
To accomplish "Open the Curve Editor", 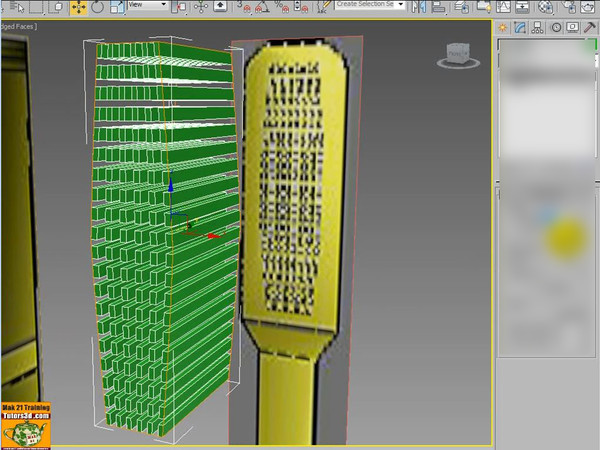I will (503, 7).
